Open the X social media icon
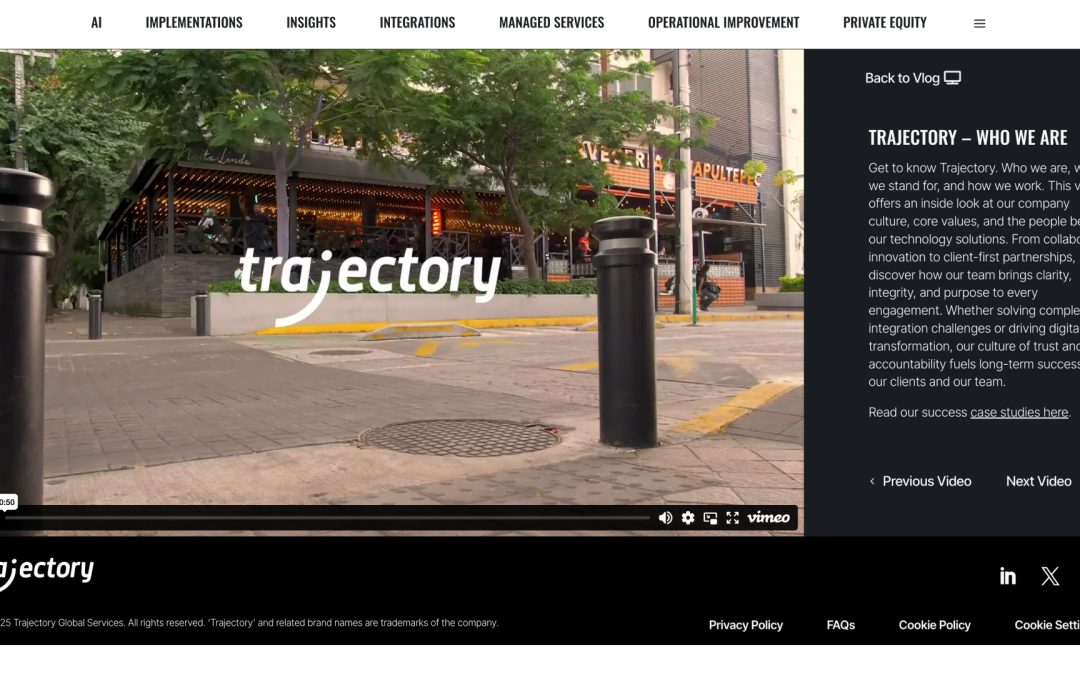Screen dimensions: 1080x675 (x=1050, y=576)
